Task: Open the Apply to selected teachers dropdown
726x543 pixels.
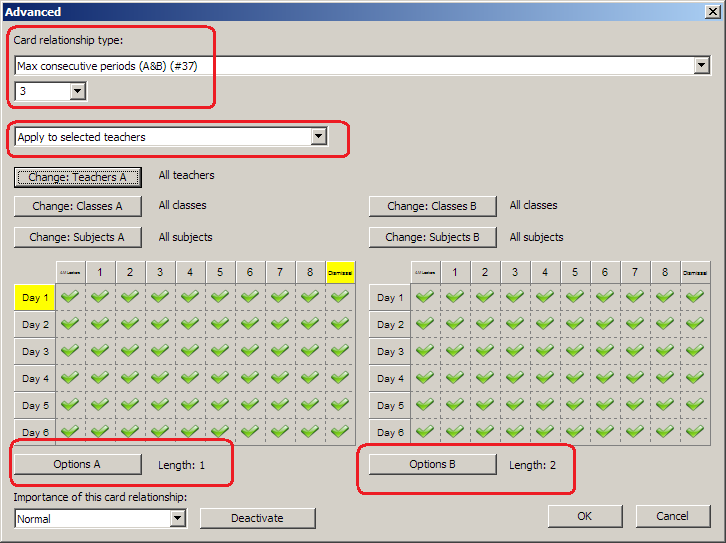Action: pos(318,137)
